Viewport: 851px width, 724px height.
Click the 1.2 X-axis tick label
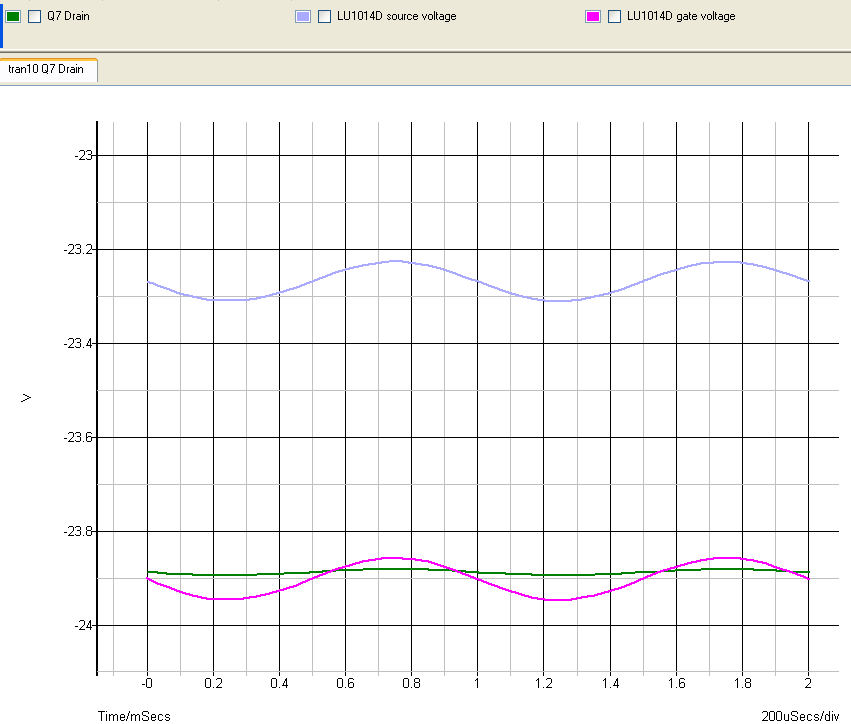coord(544,683)
